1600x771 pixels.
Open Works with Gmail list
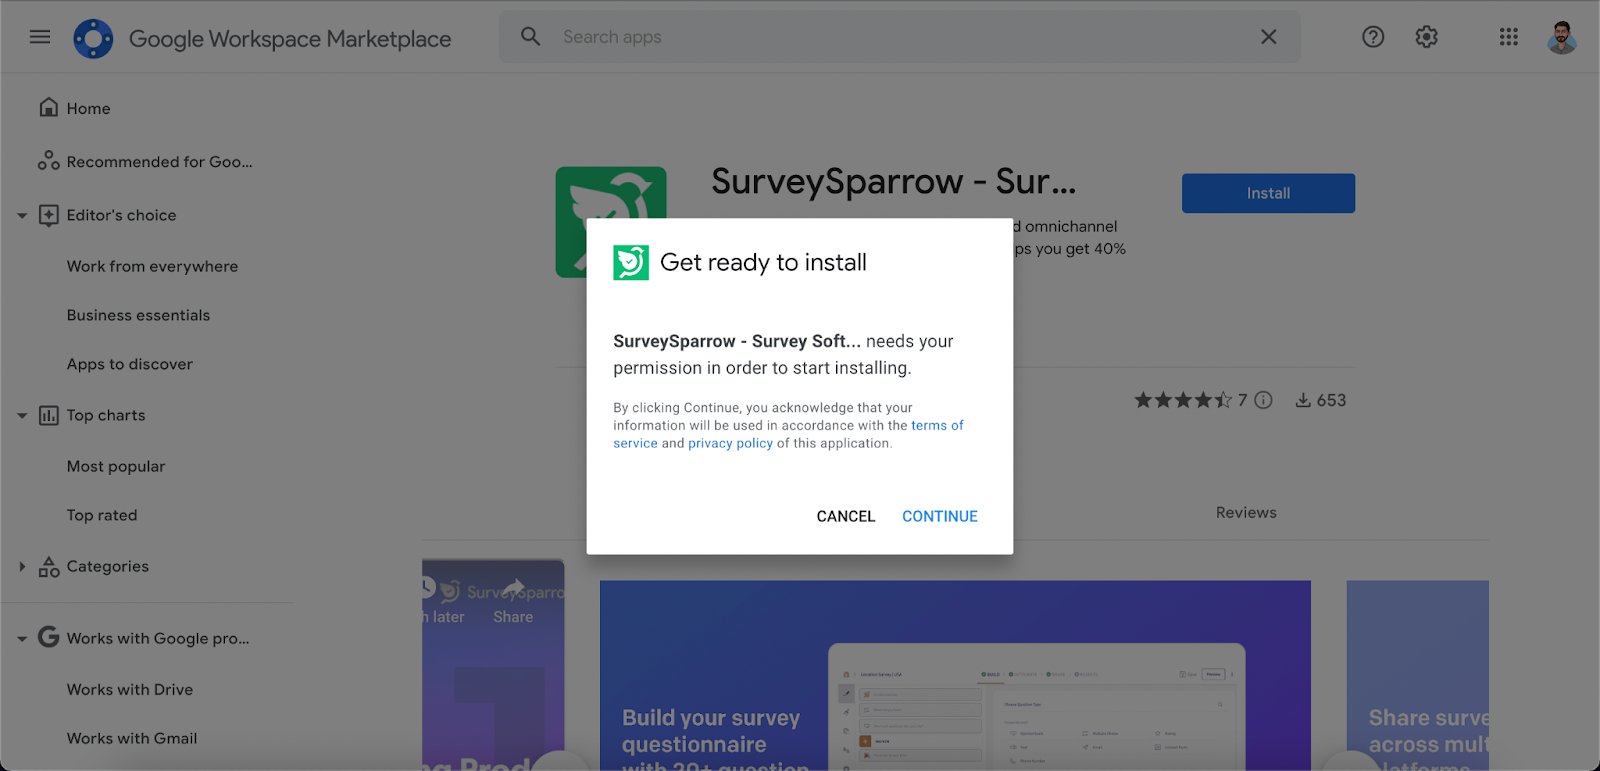click(132, 738)
